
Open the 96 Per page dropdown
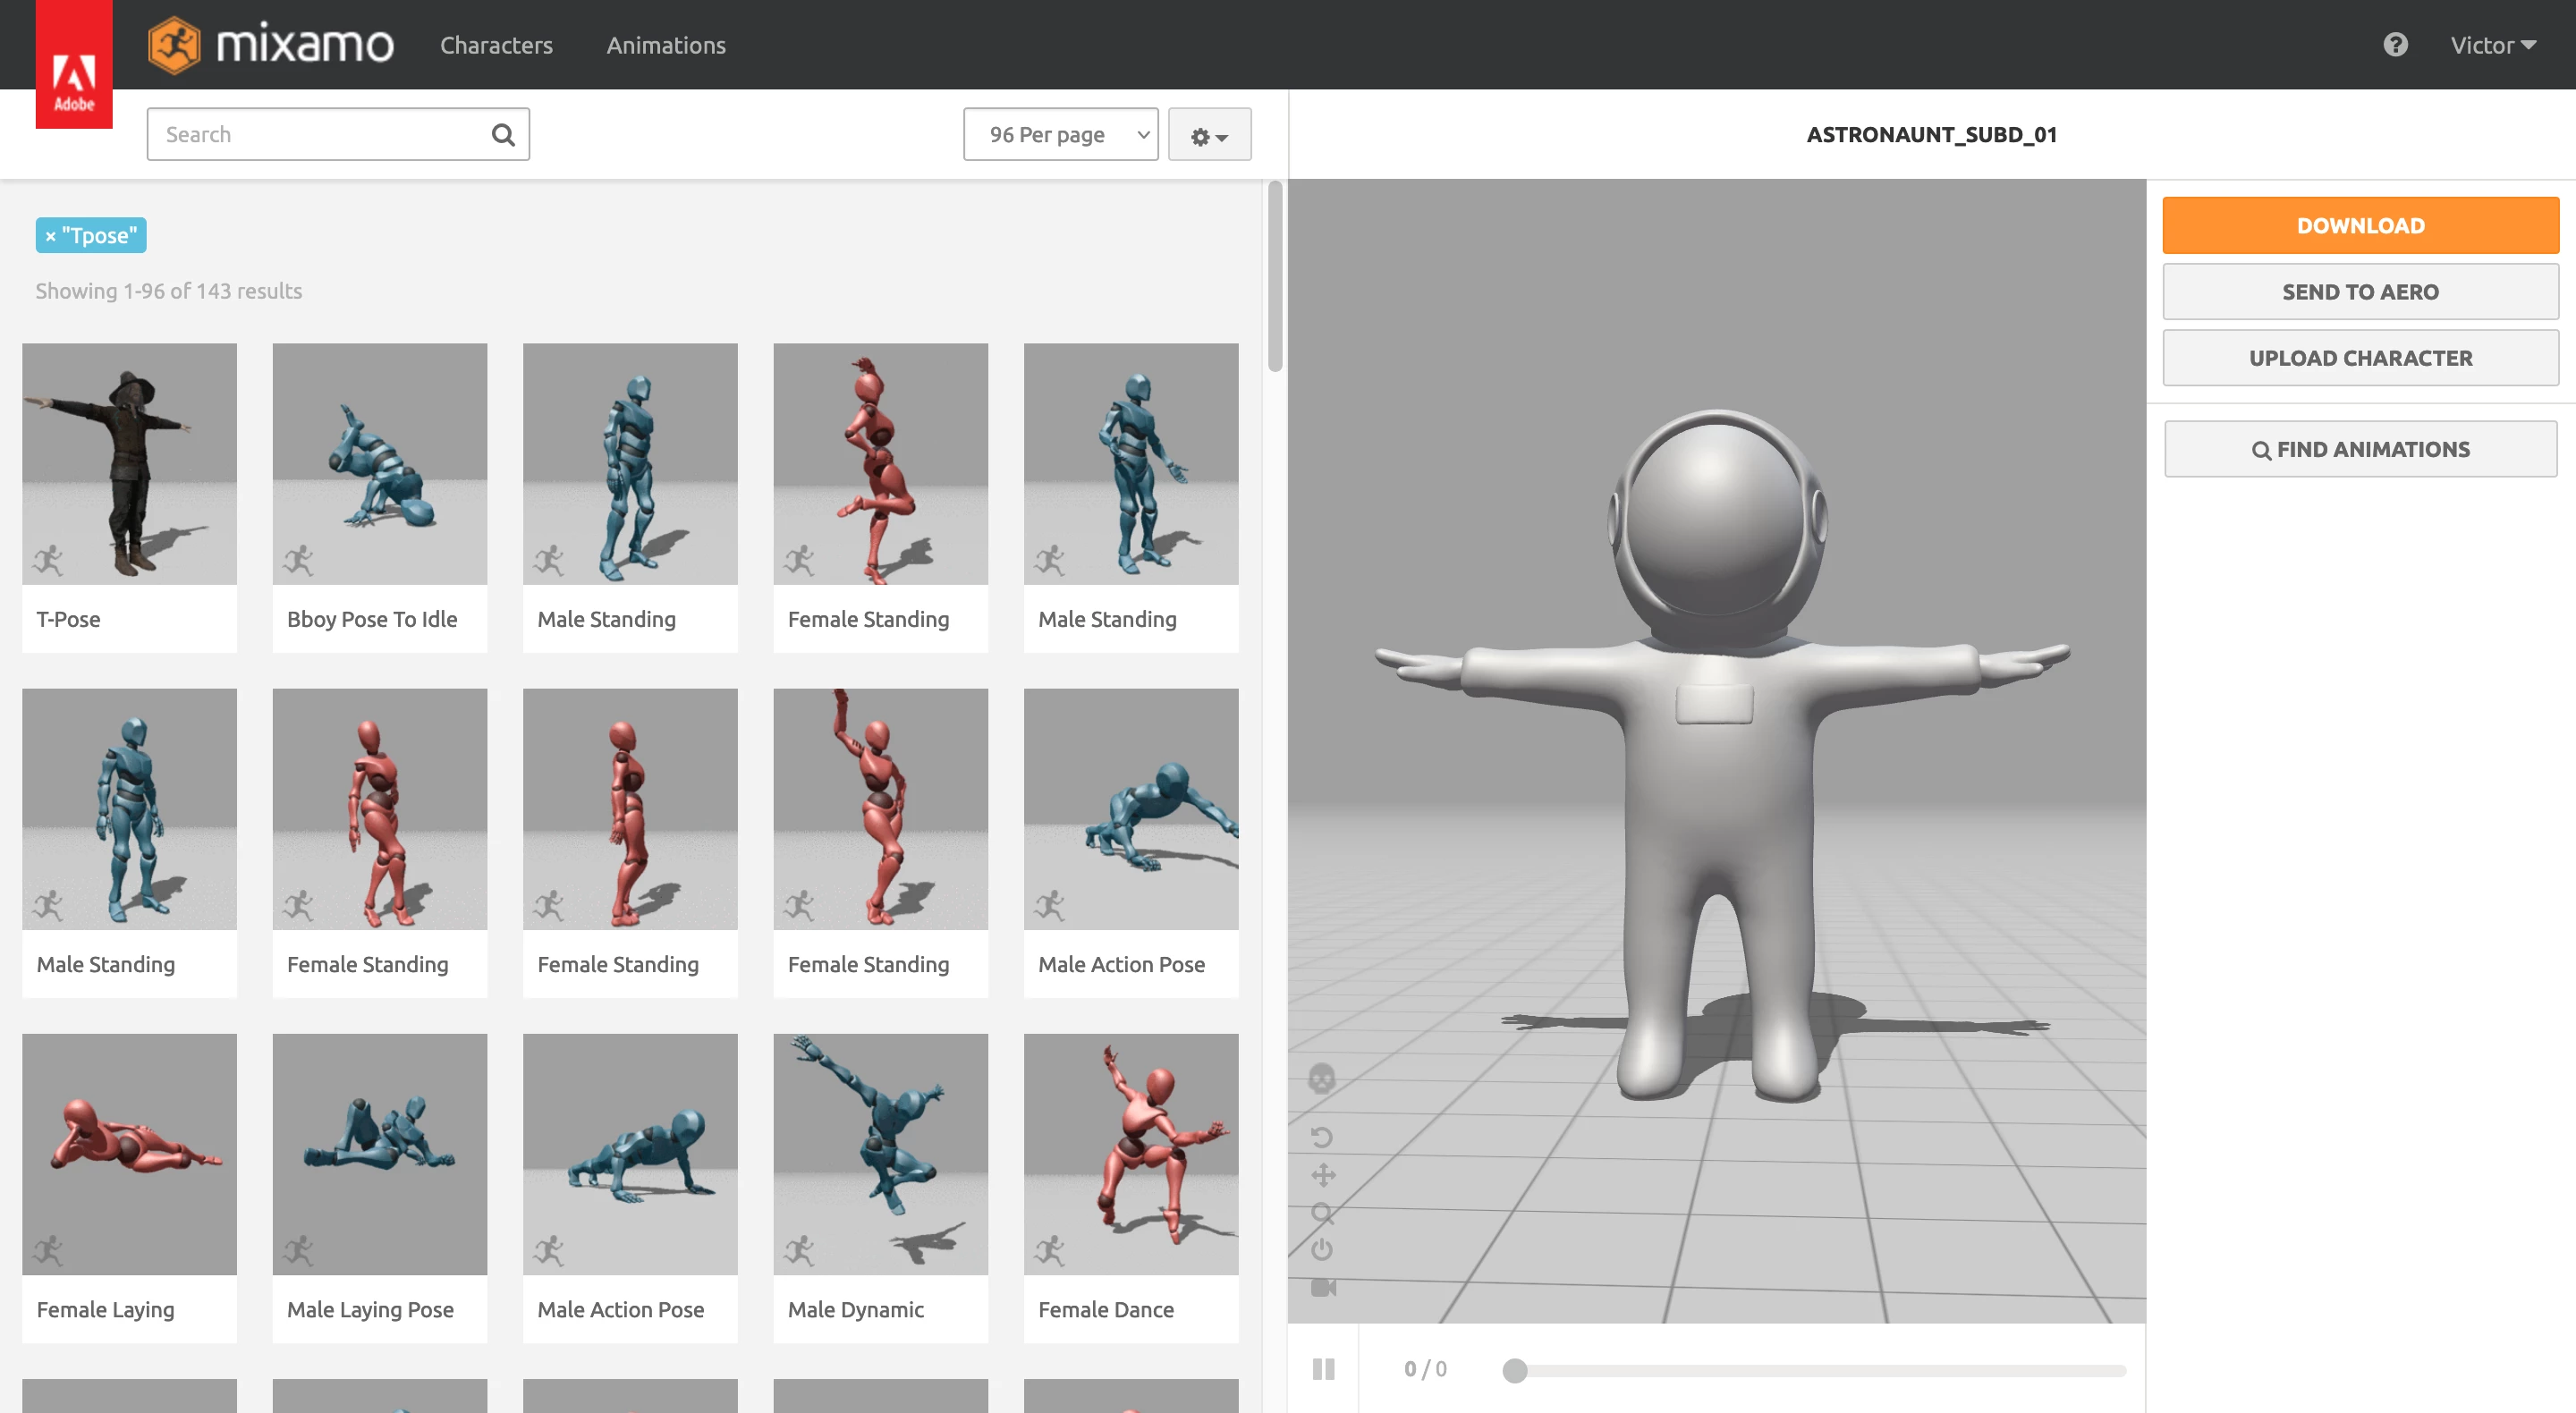(x=1060, y=135)
